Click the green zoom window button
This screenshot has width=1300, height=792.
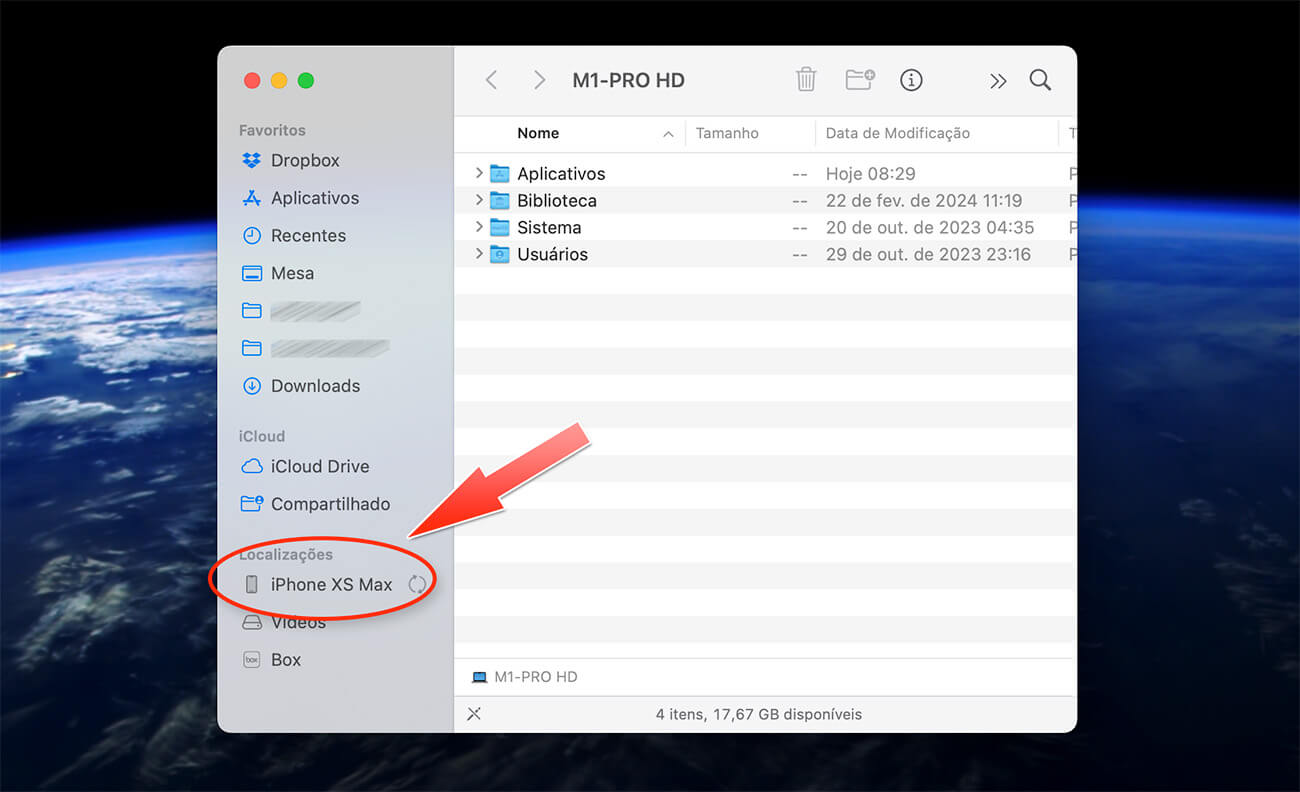point(306,80)
